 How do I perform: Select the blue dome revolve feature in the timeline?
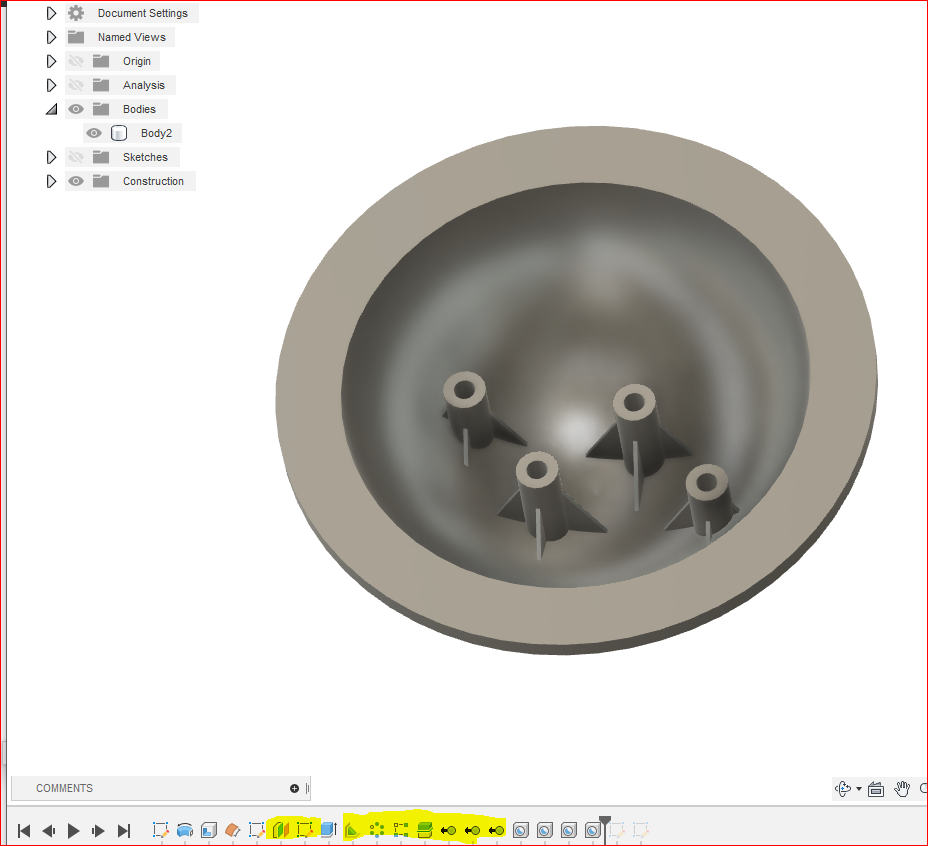click(185, 830)
